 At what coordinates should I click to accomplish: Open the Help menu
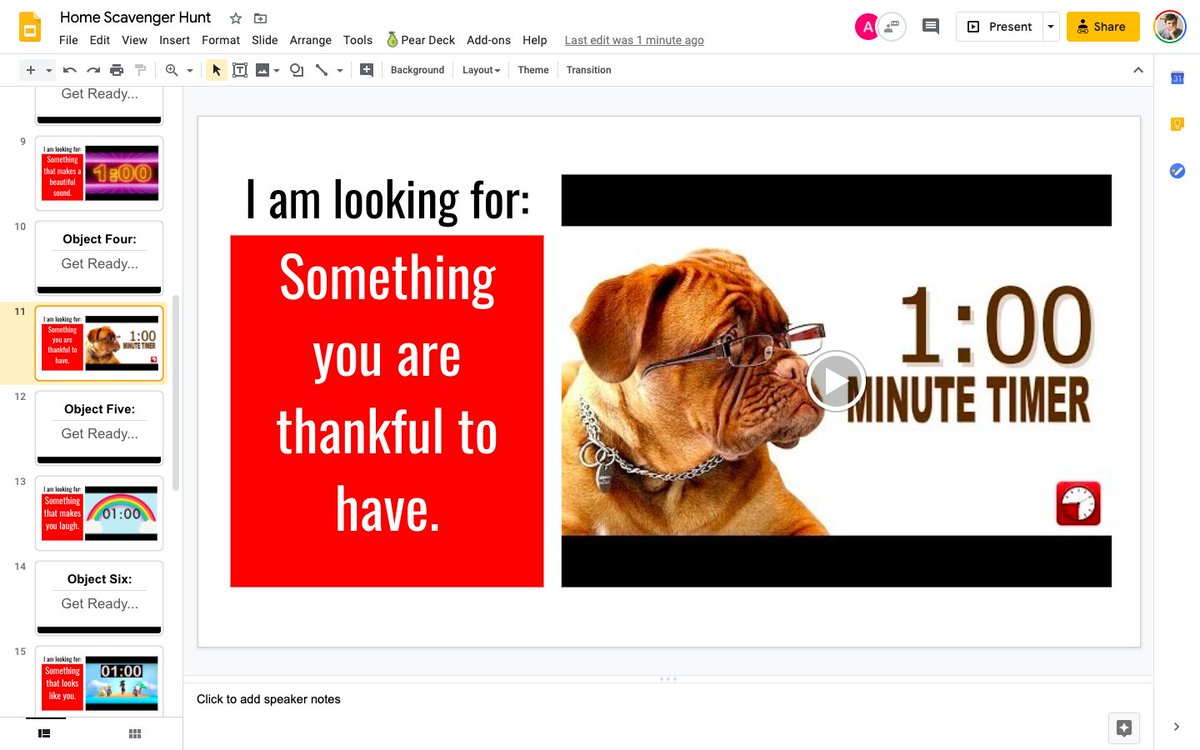[x=535, y=40]
